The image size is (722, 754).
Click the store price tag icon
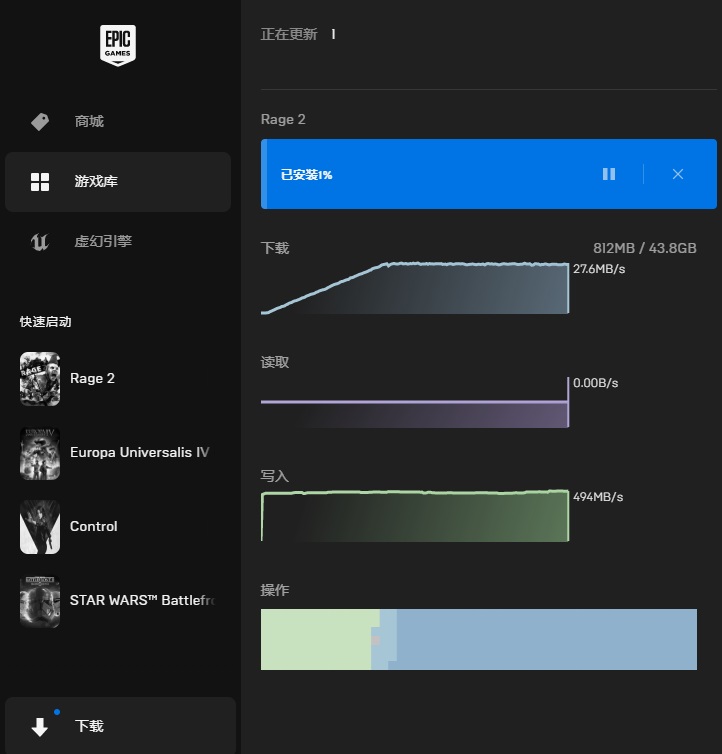[40, 122]
